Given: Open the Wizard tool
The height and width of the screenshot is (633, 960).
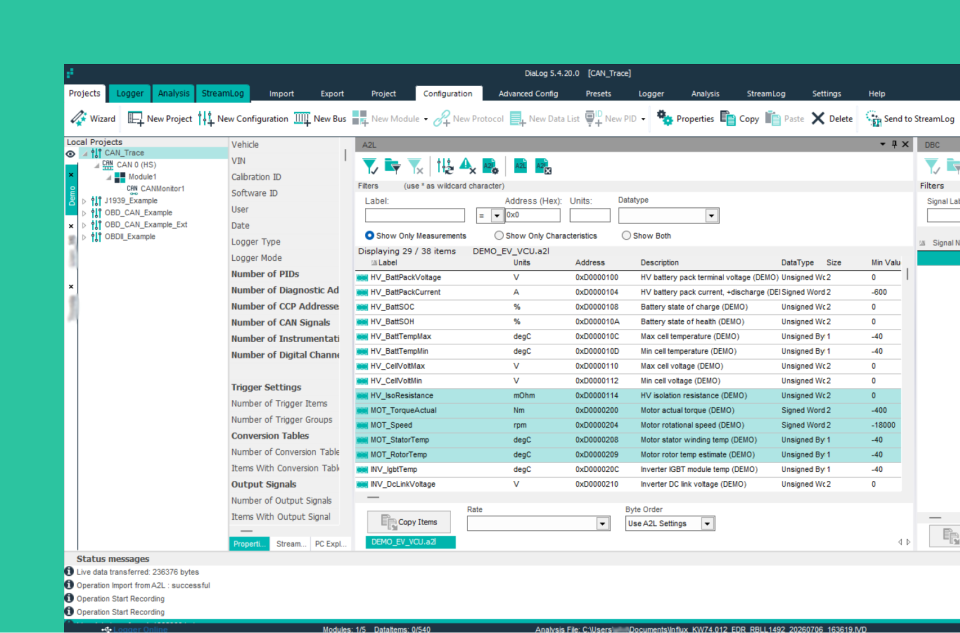Looking at the screenshot, I should pyautogui.click(x=93, y=119).
